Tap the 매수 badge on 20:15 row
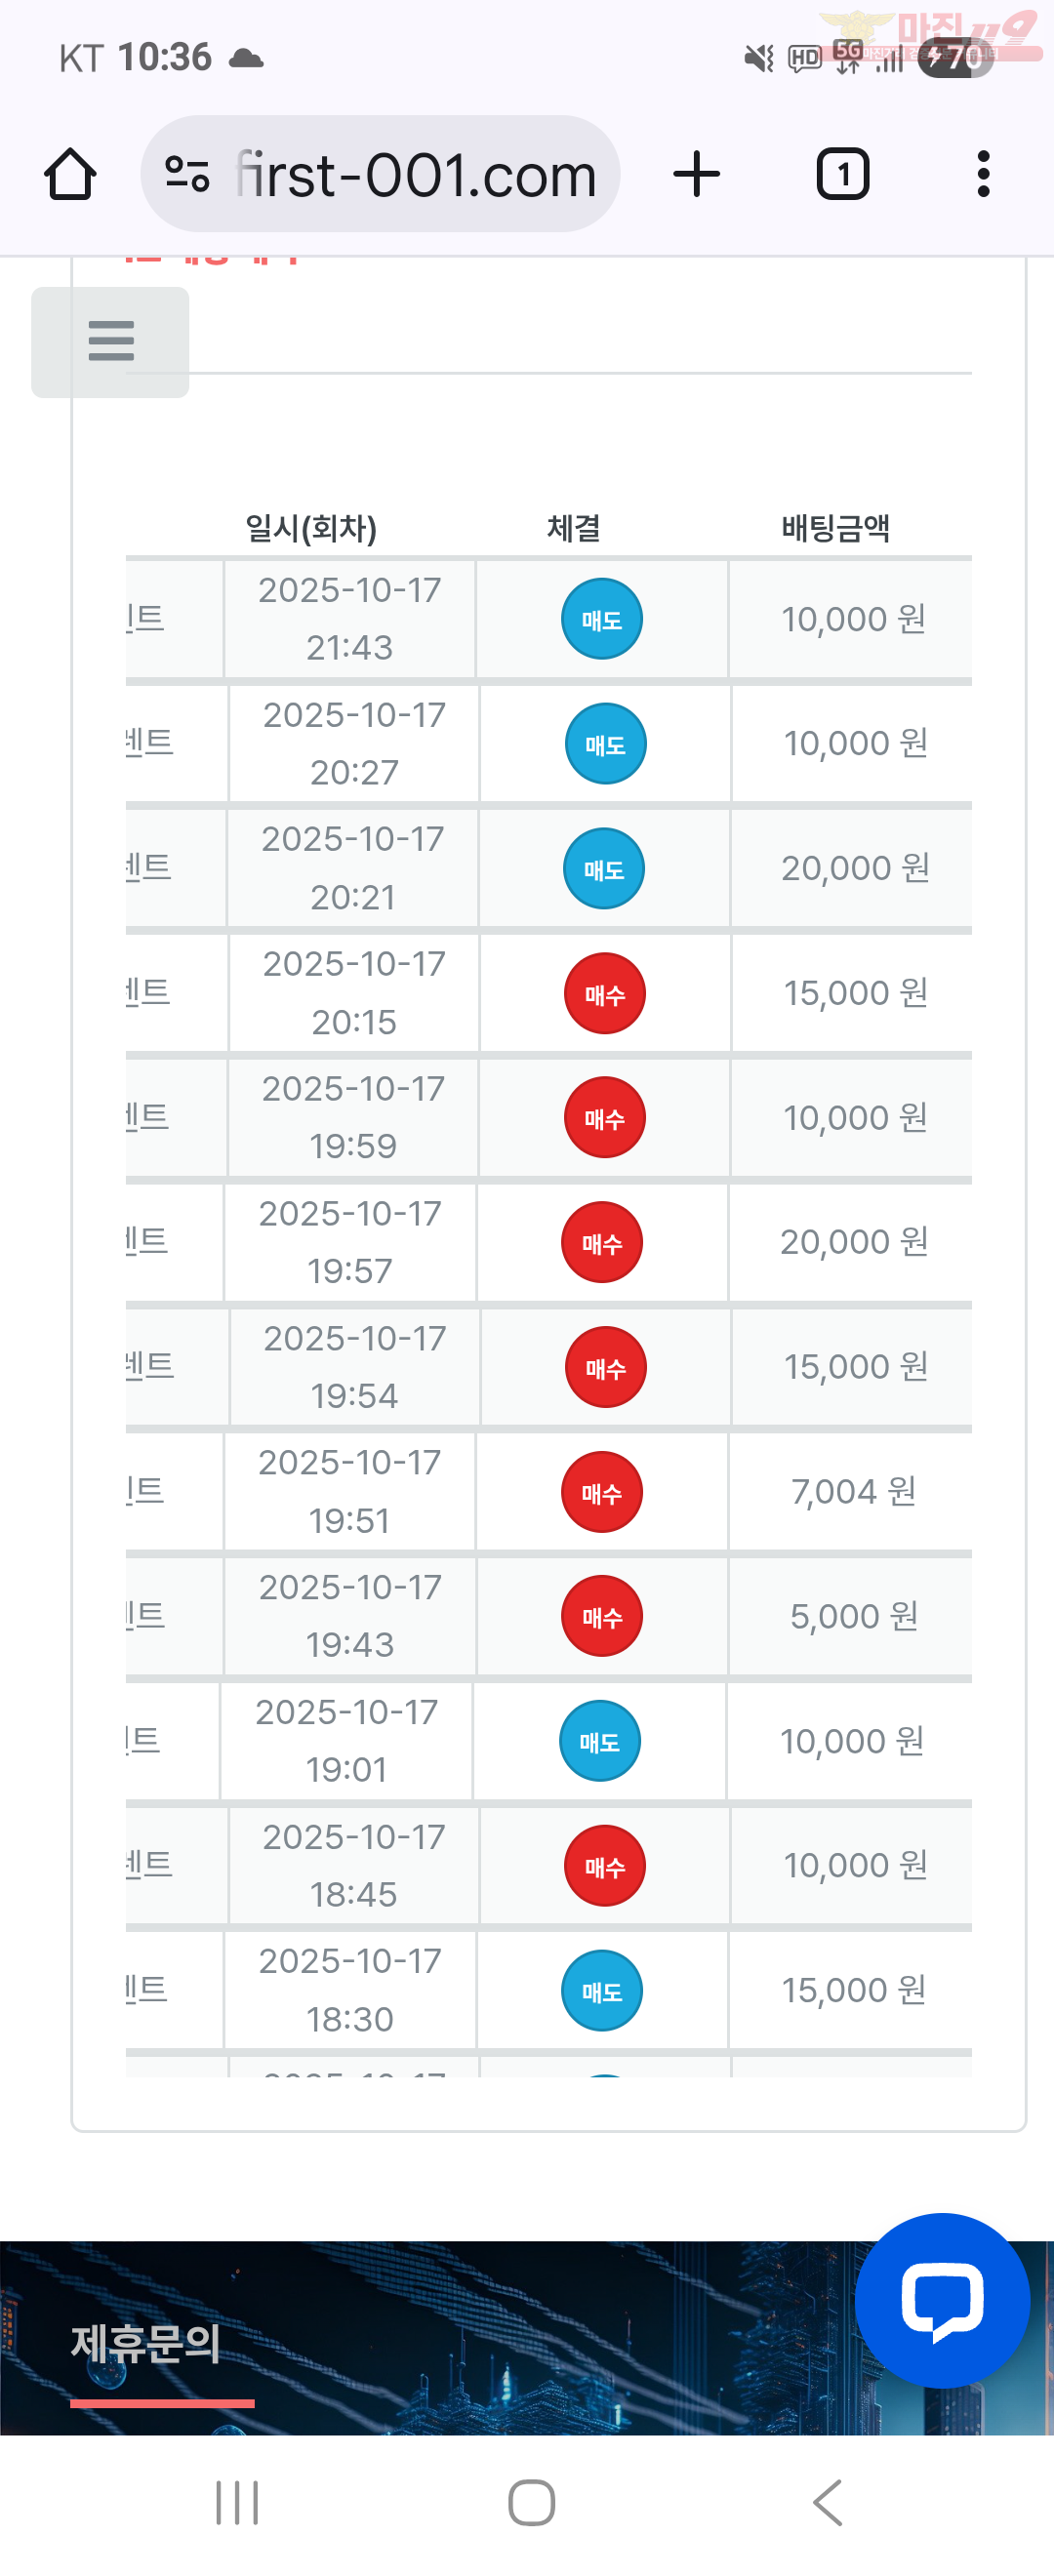This screenshot has width=1054, height=2576. tap(604, 994)
